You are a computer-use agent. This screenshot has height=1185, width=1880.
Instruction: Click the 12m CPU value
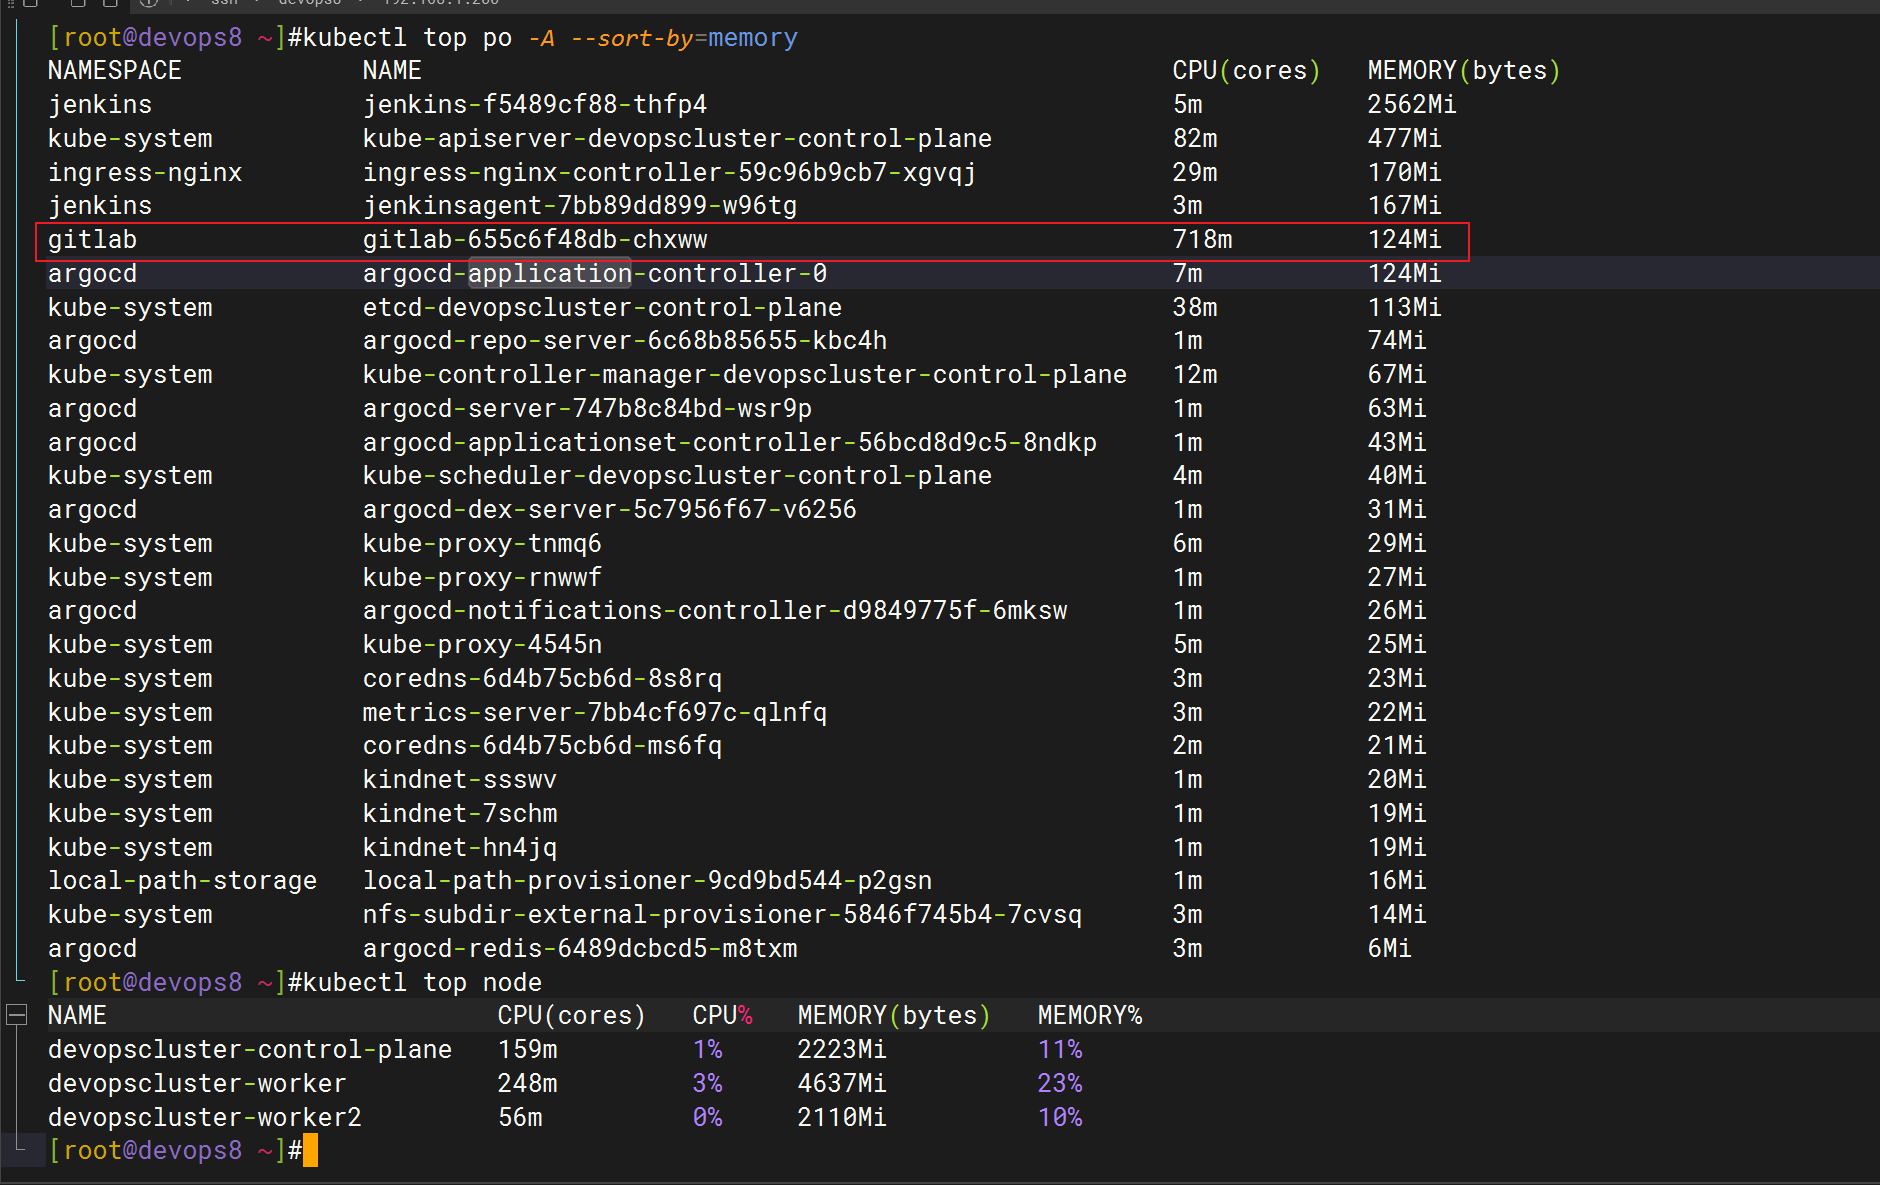pos(1195,375)
